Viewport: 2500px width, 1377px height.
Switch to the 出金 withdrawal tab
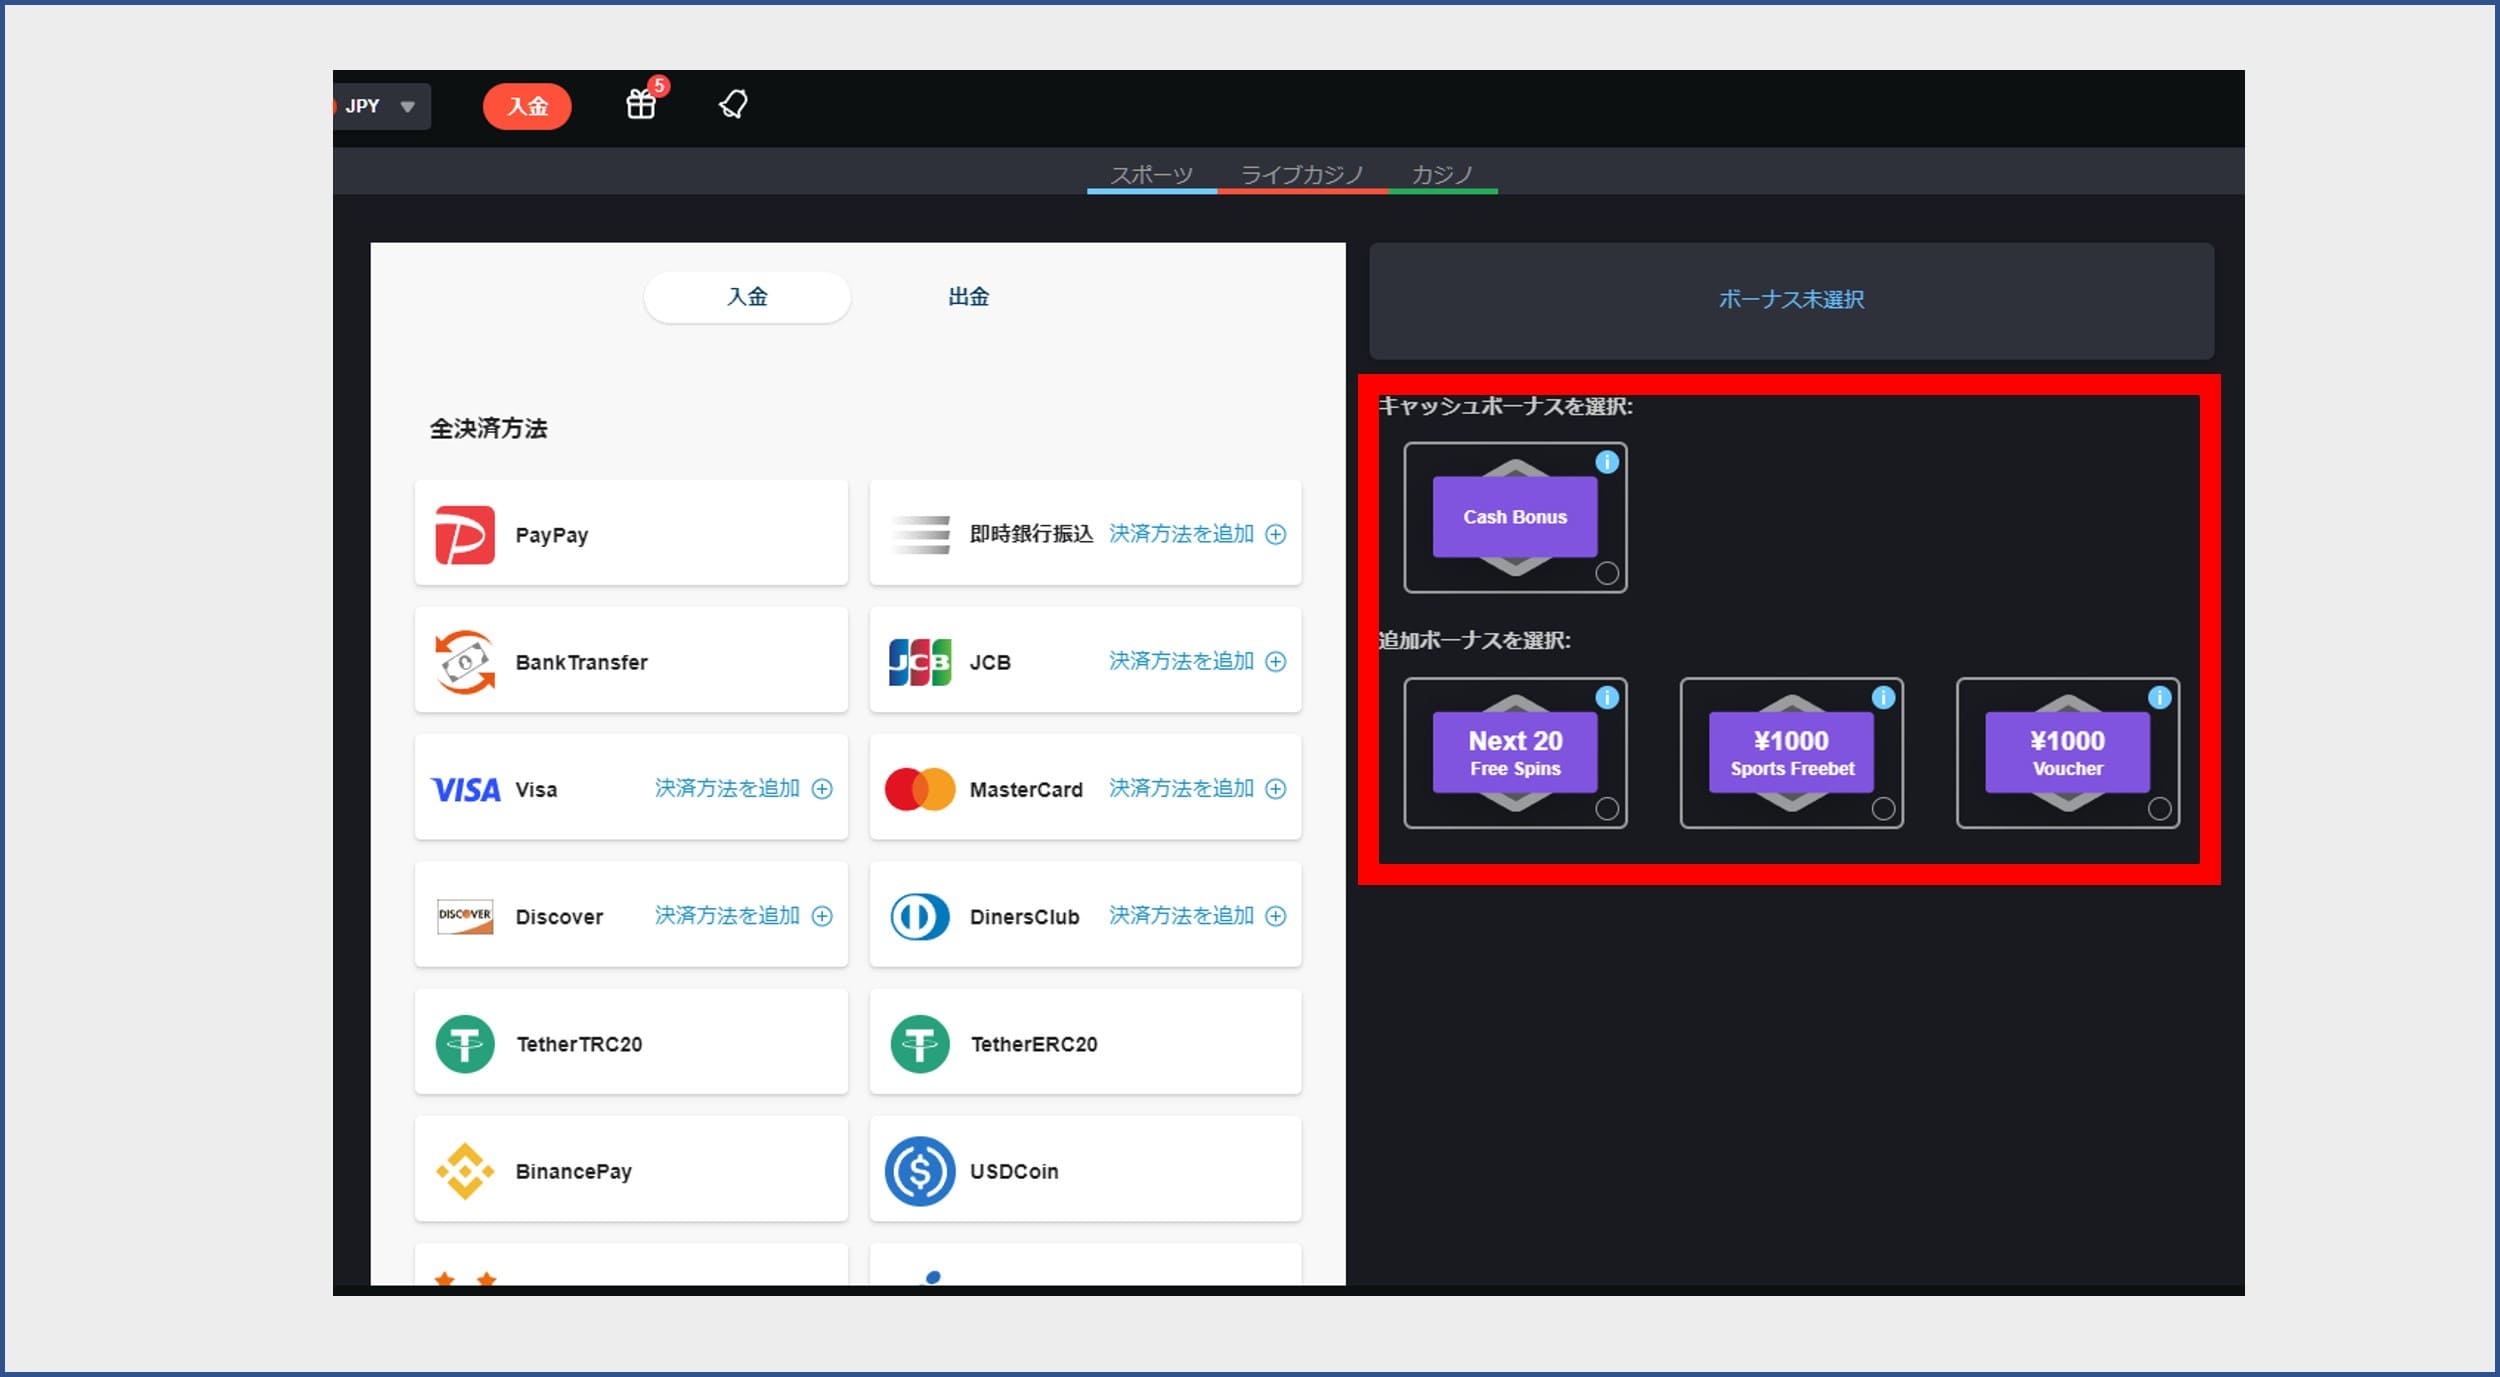(x=968, y=297)
